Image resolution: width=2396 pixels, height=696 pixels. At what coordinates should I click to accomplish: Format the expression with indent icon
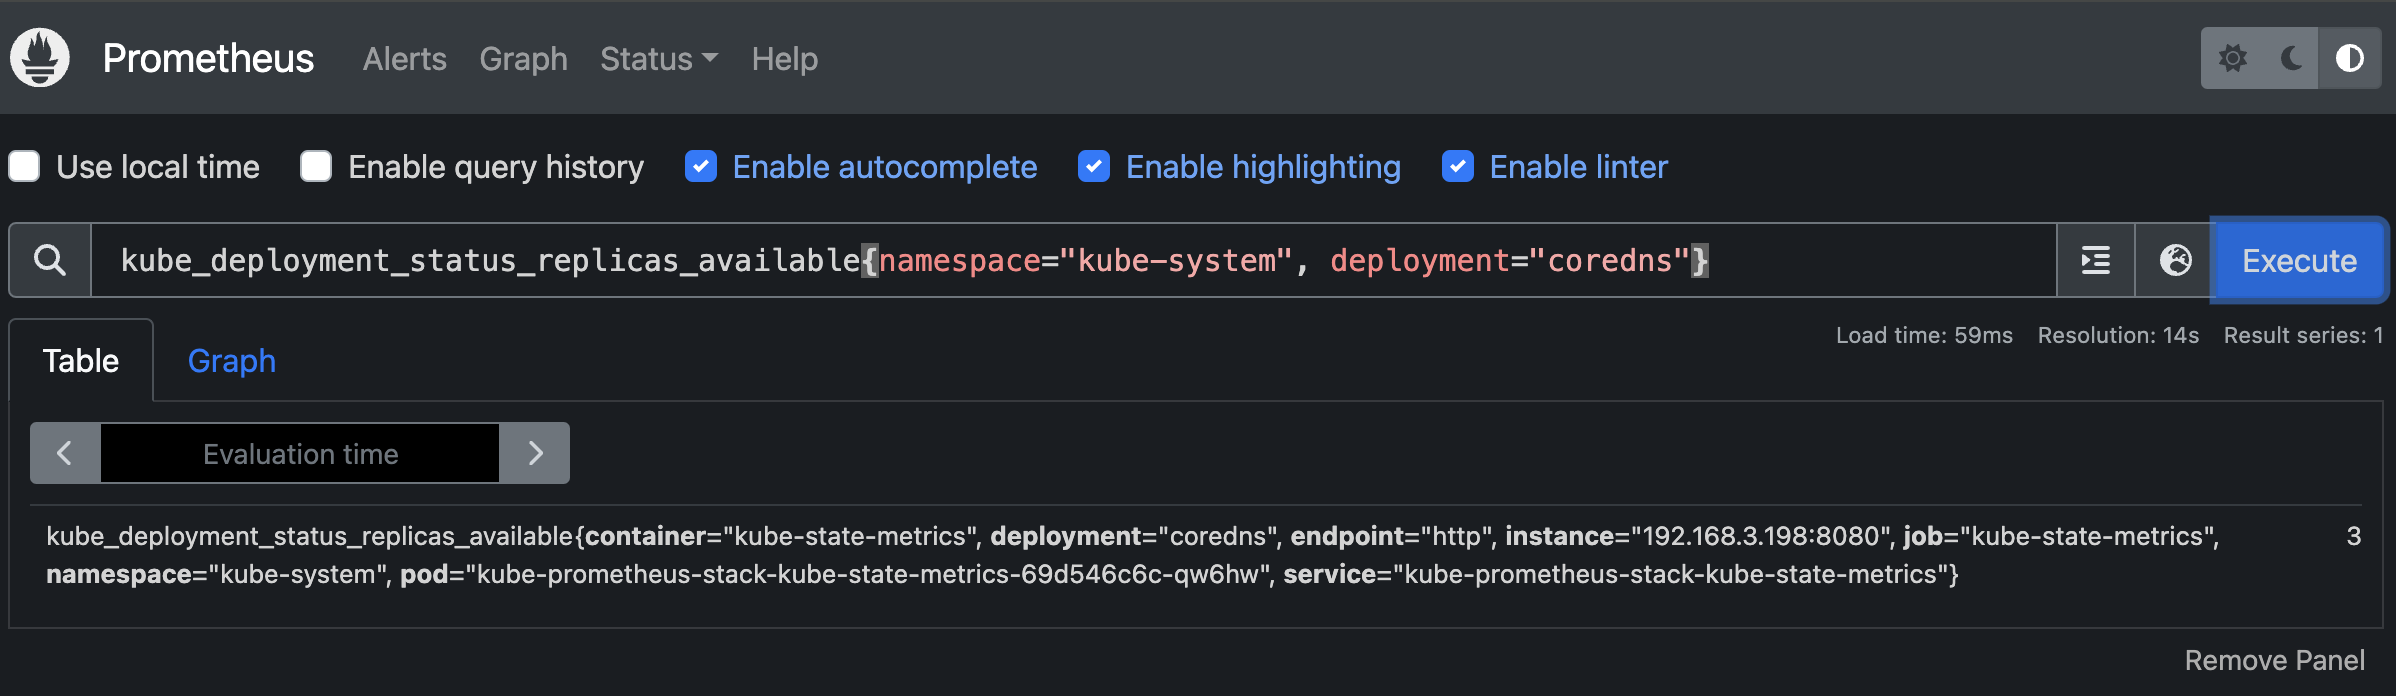2096,260
